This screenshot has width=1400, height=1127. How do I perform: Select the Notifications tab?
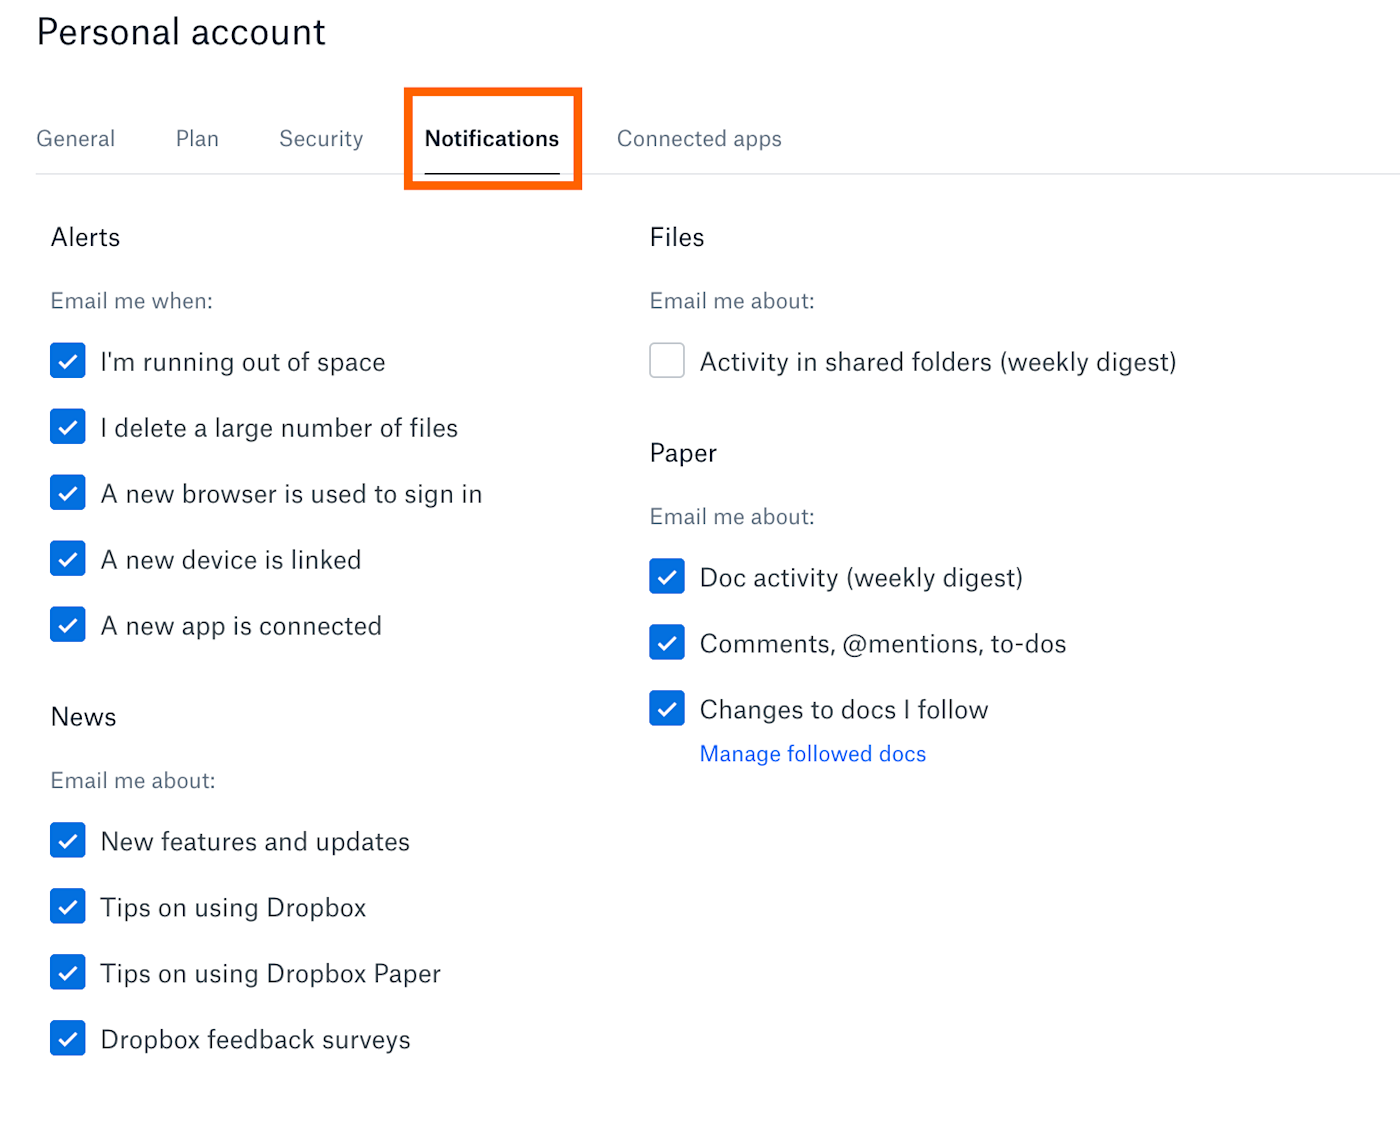coord(492,139)
